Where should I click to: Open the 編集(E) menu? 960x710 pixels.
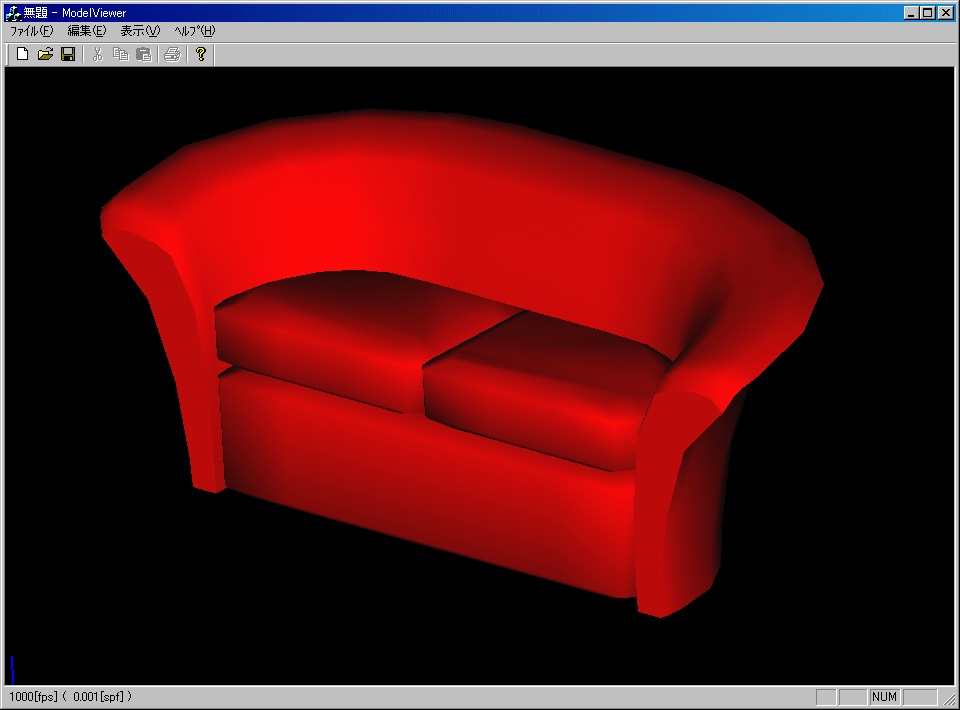(x=87, y=31)
